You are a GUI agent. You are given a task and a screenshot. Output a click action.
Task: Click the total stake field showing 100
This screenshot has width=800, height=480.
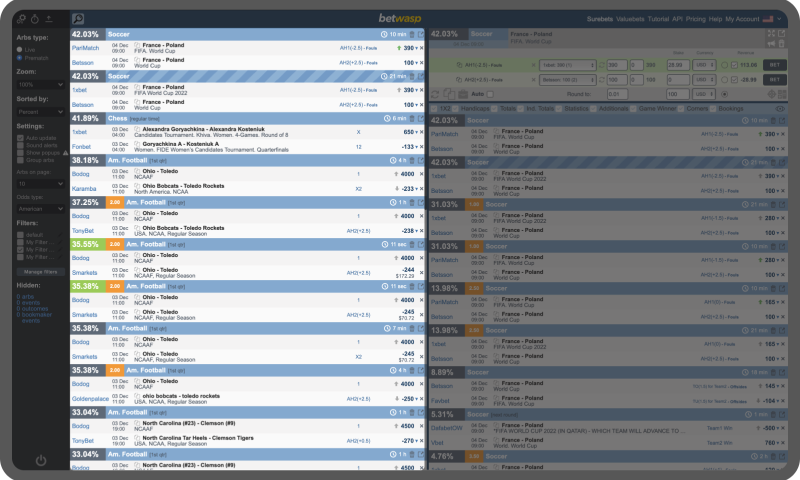(x=679, y=94)
